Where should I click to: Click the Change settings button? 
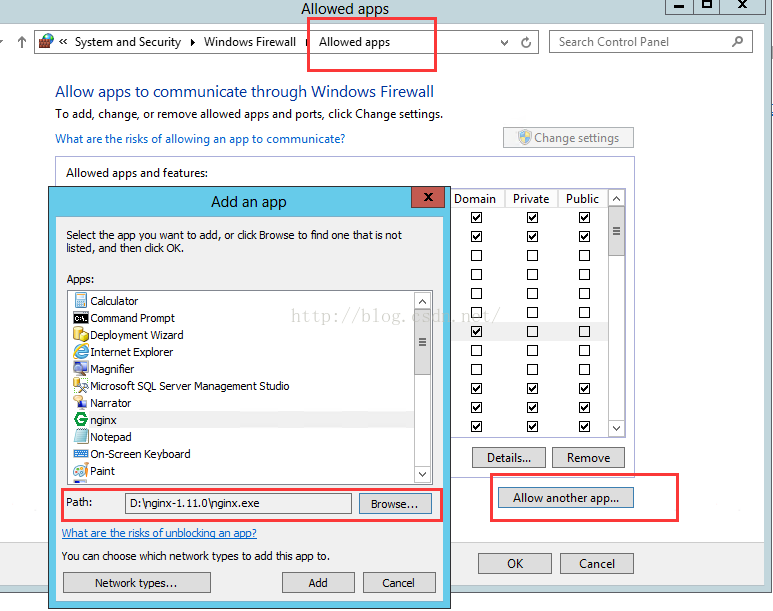coord(568,138)
